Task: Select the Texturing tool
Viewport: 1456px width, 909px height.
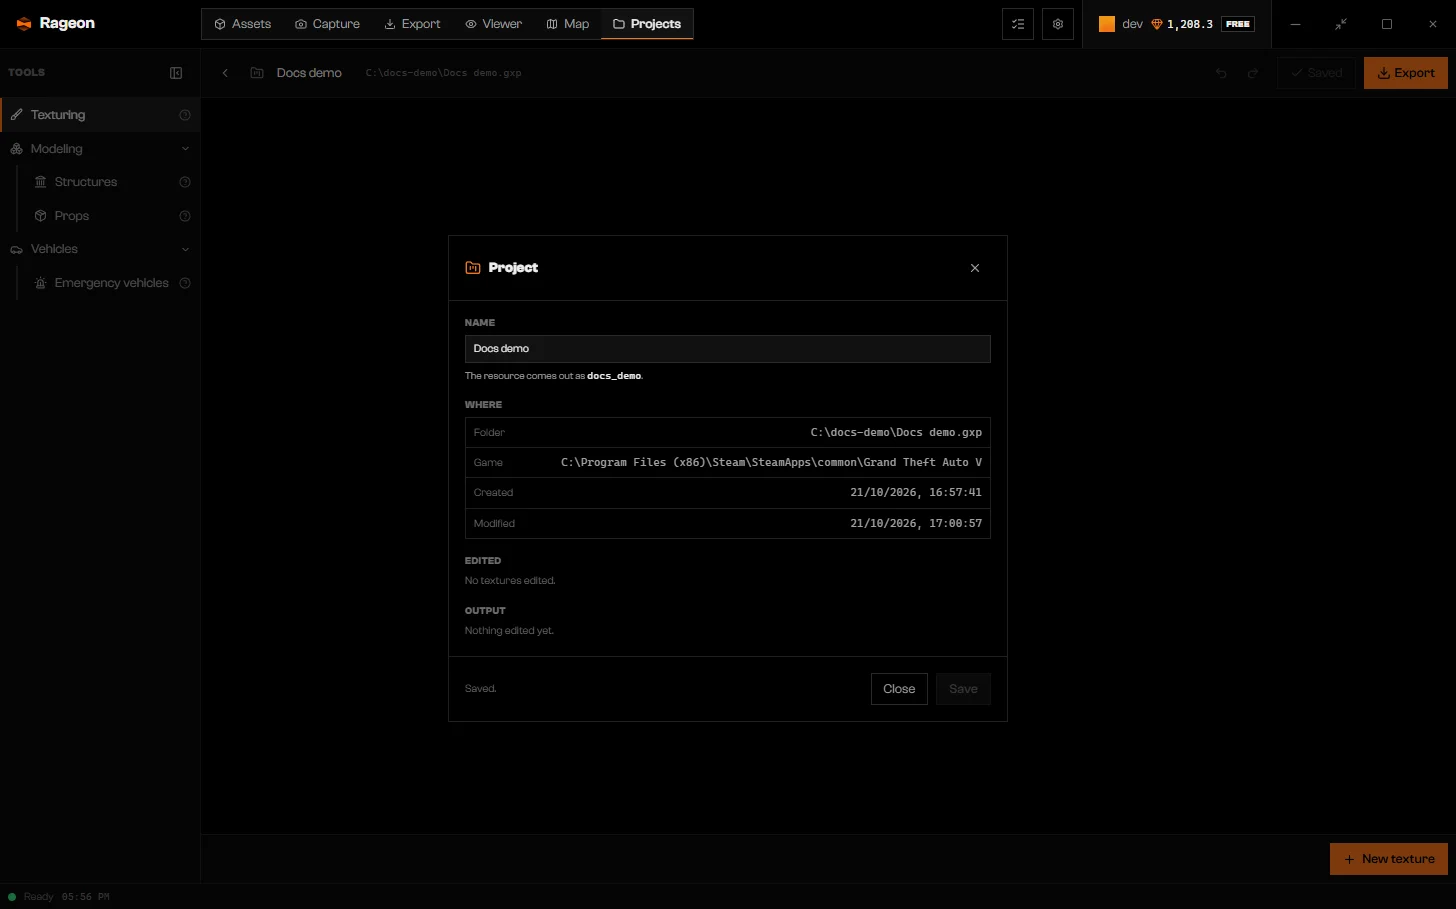Action: [100, 115]
